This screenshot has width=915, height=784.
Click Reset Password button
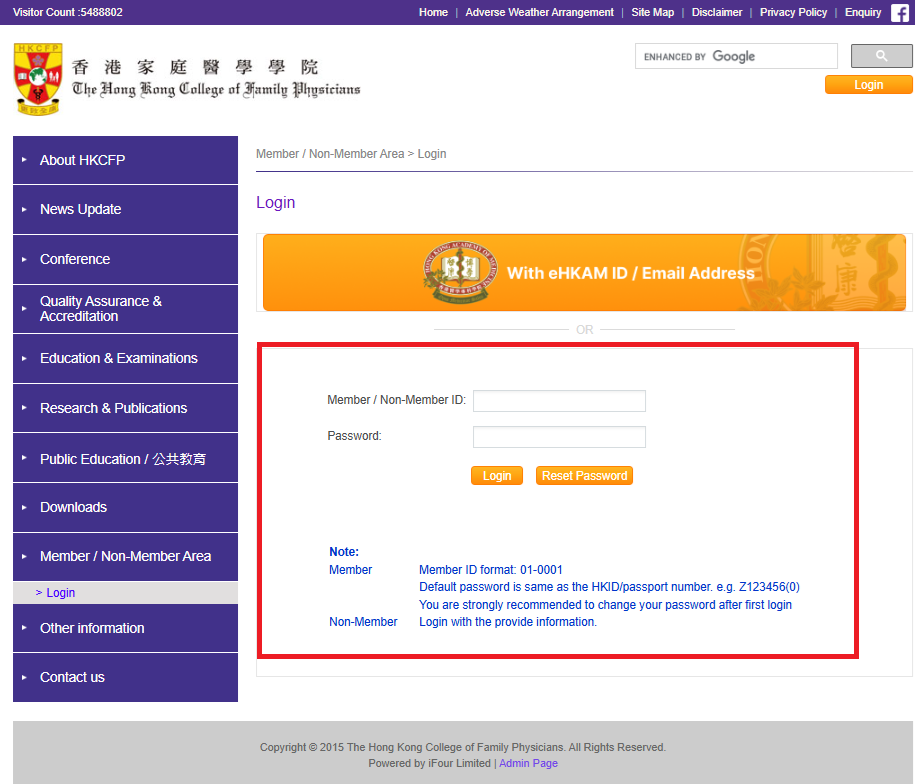[x=584, y=475]
